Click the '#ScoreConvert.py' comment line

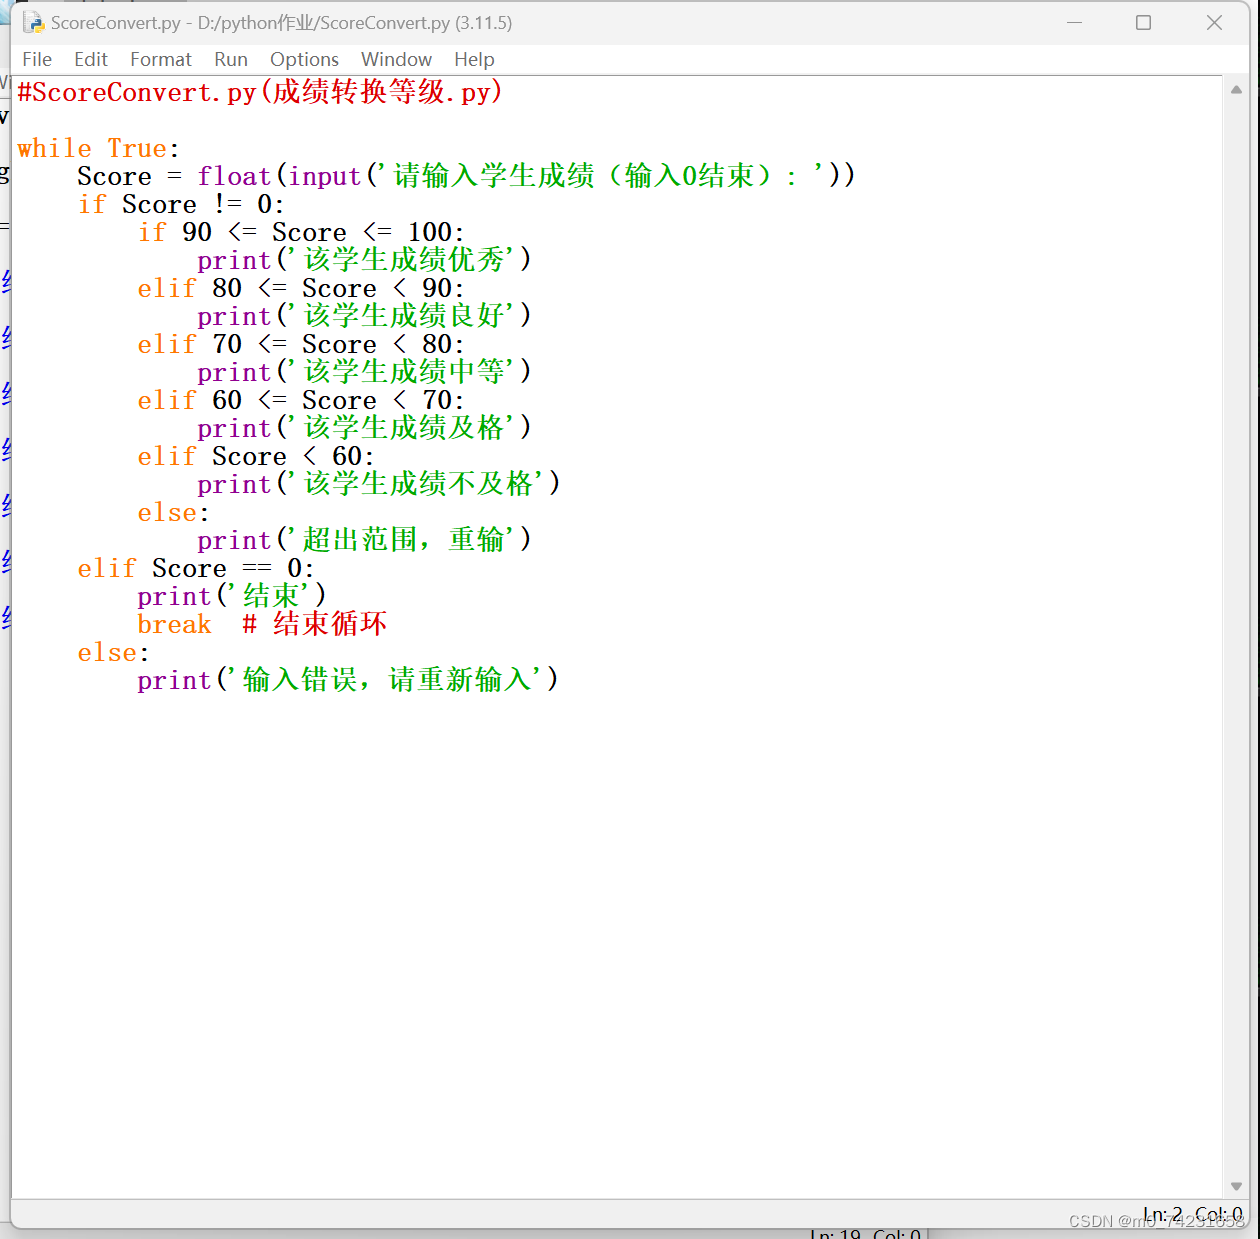pos(260,92)
